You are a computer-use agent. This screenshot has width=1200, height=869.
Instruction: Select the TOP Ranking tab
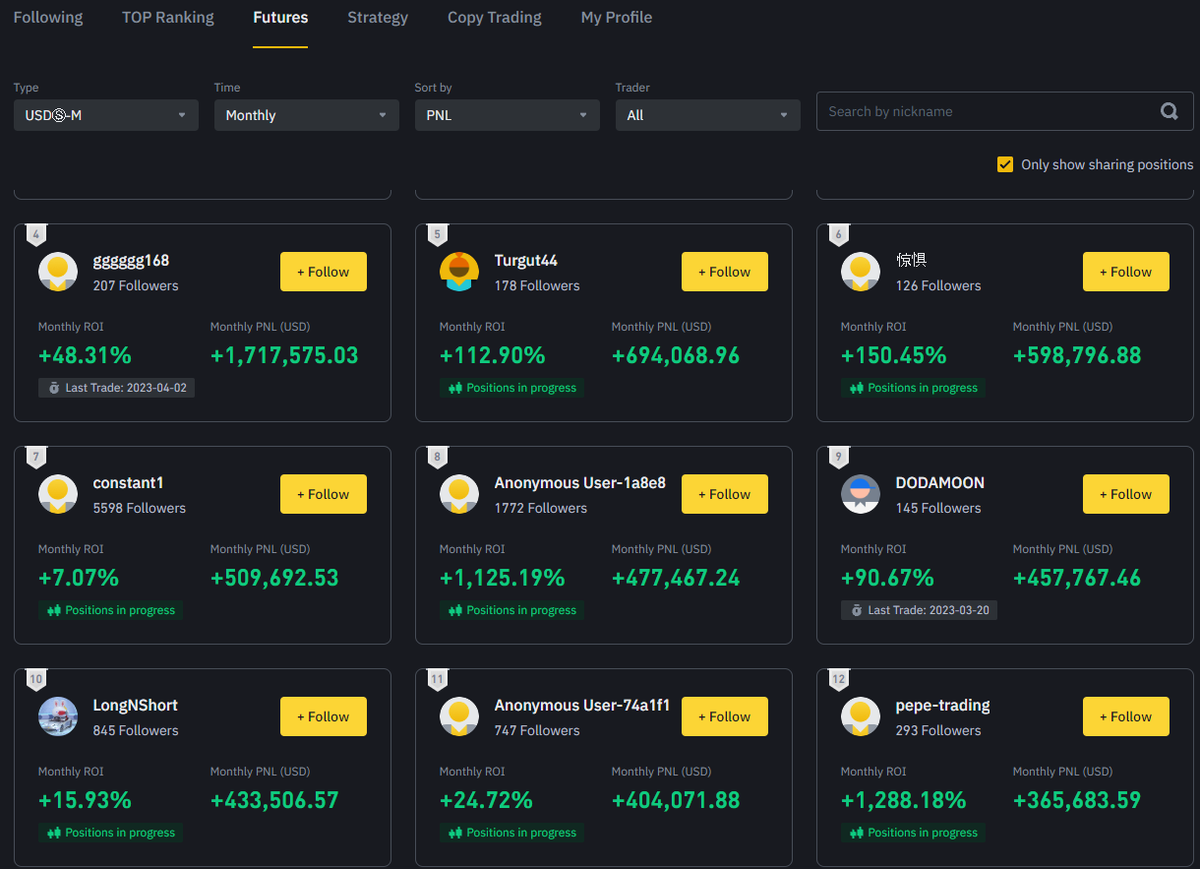pyautogui.click(x=167, y=17)
